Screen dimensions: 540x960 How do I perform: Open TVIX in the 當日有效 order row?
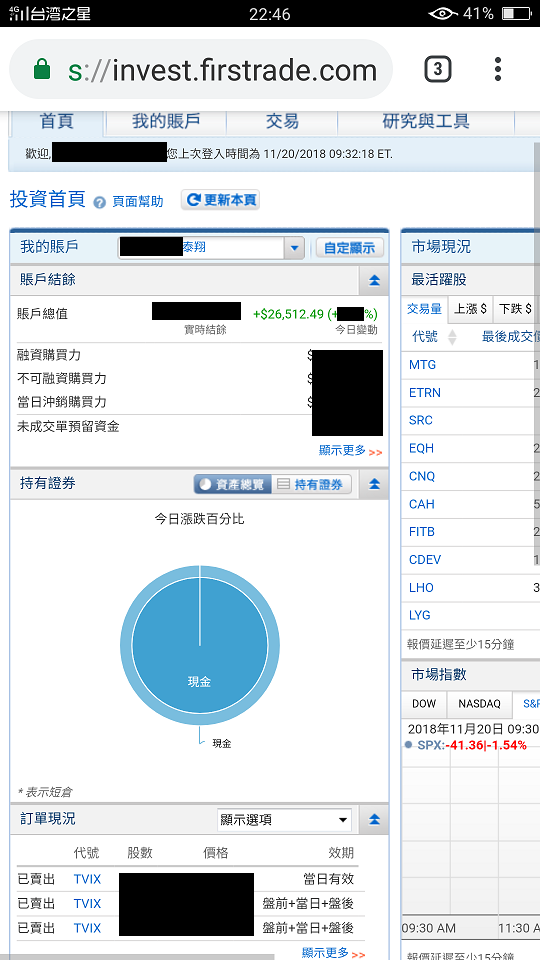tap(87, 880)
